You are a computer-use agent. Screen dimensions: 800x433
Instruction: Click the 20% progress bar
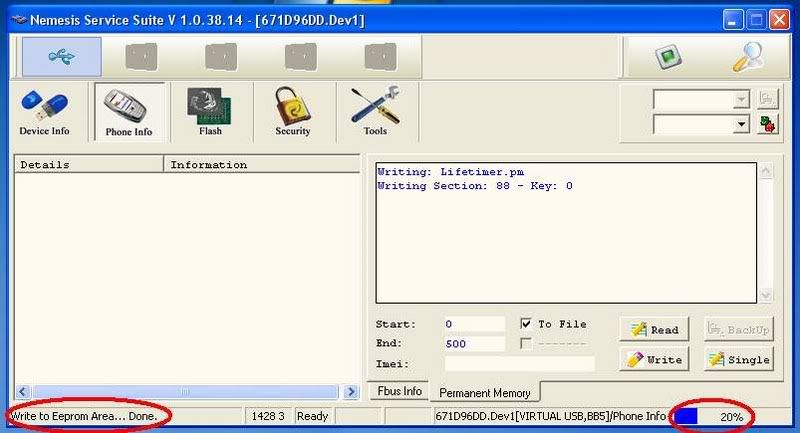pos(711,417)
